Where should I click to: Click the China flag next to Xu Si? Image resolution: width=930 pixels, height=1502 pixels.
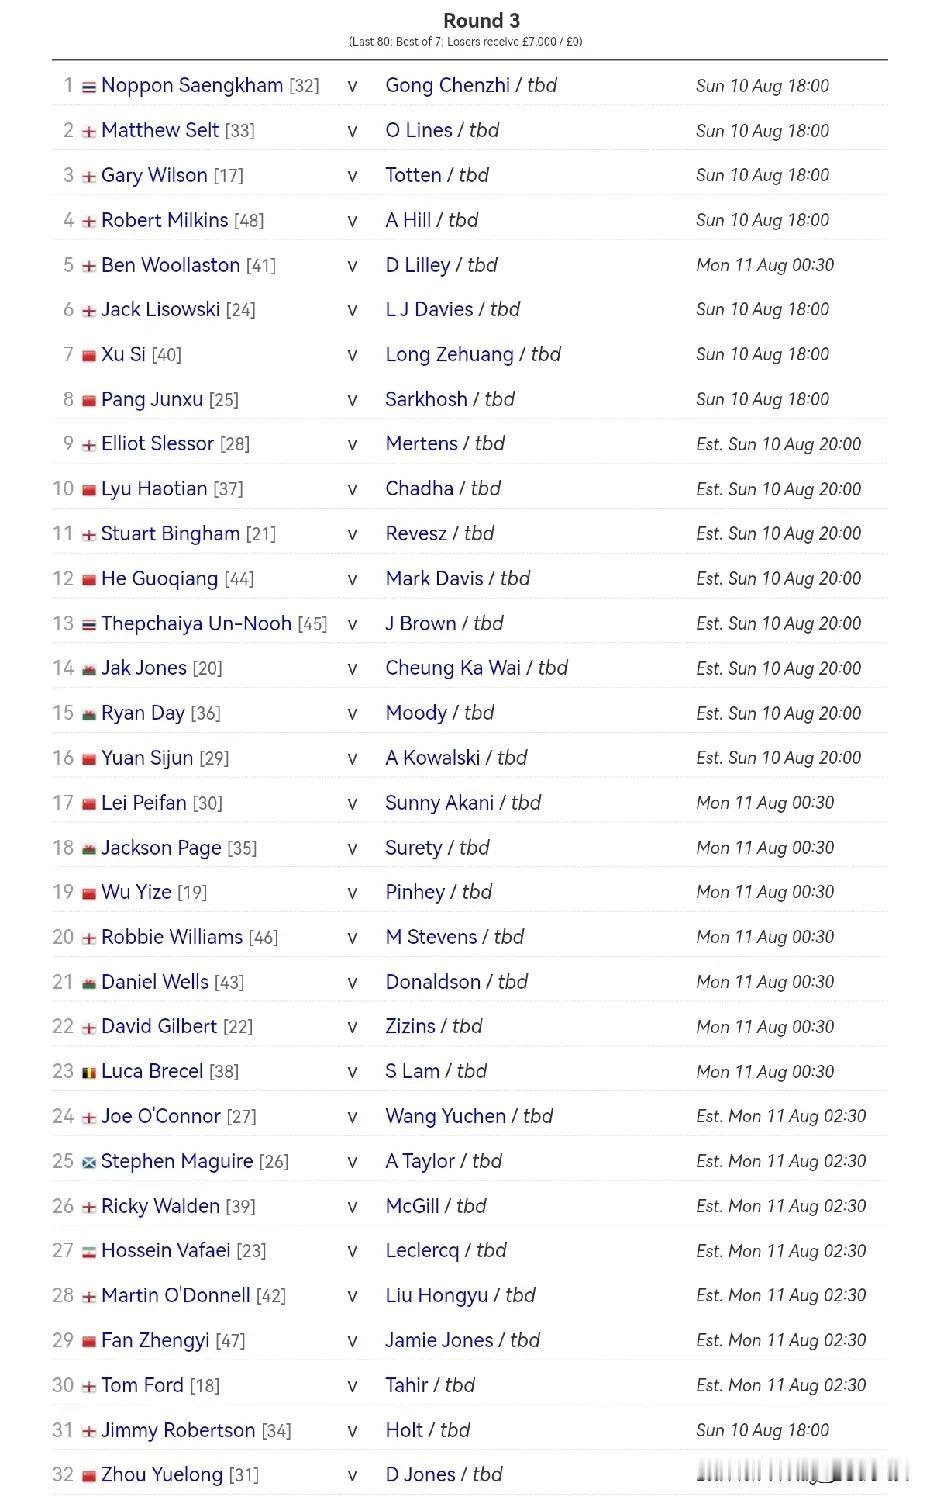(x=89, y=356)
